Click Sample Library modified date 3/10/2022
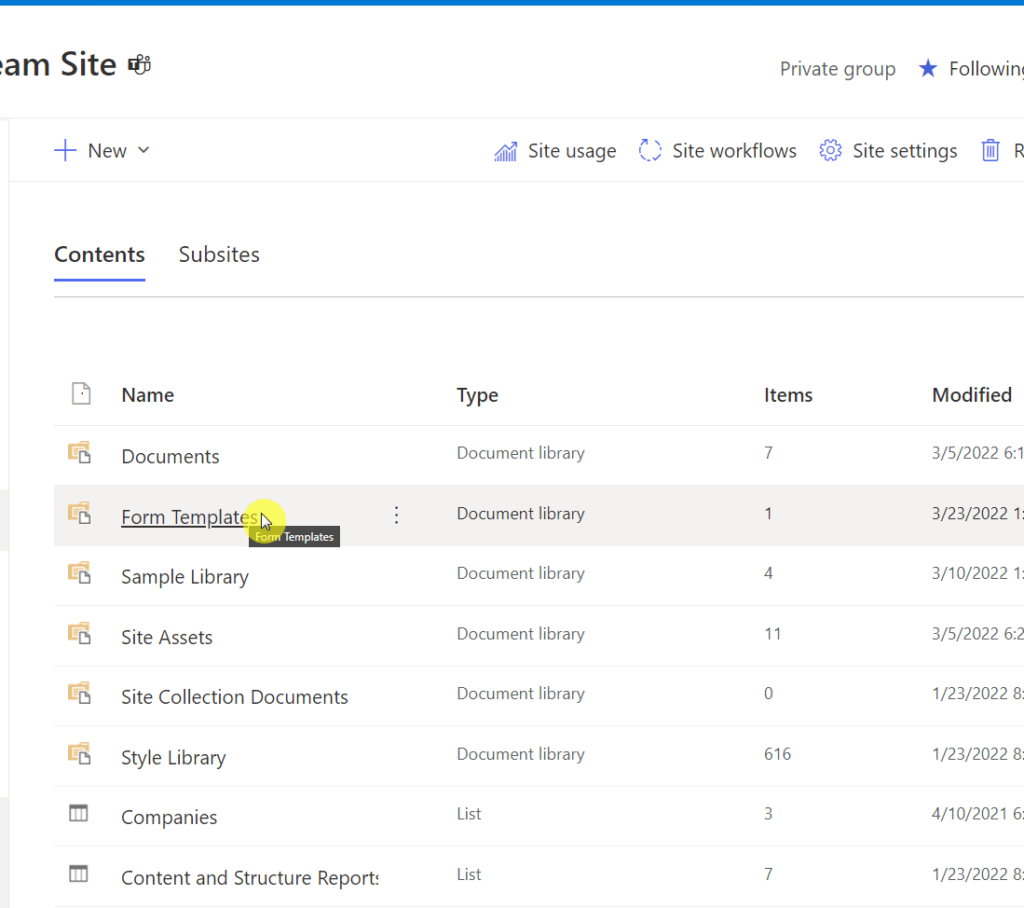Screen dimensions: 1024x908 click(x=978, y=574)
